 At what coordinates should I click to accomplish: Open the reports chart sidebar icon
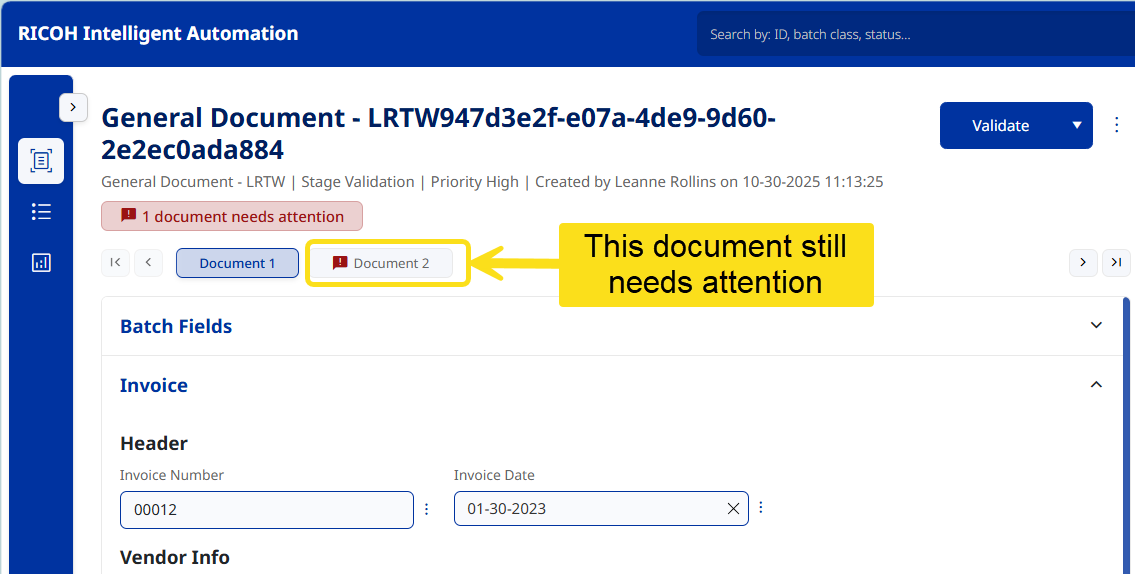point(41,263)
